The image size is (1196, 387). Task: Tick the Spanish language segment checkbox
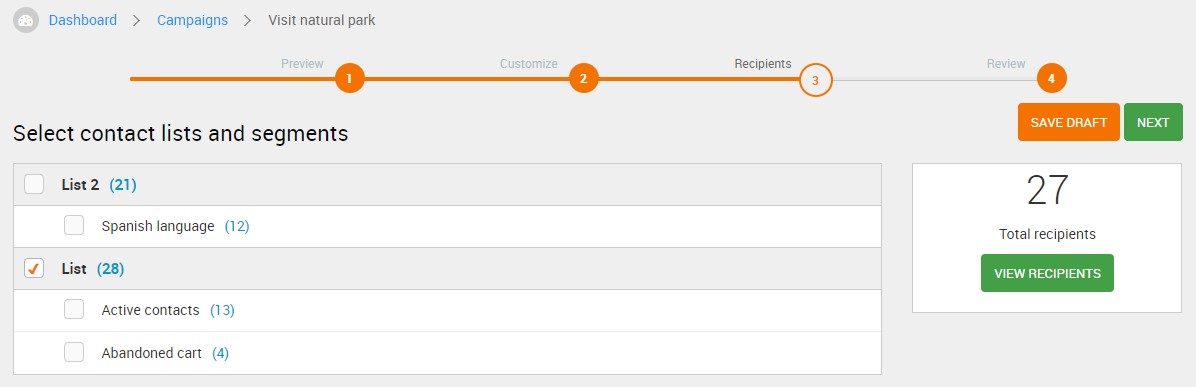[74, 226]
